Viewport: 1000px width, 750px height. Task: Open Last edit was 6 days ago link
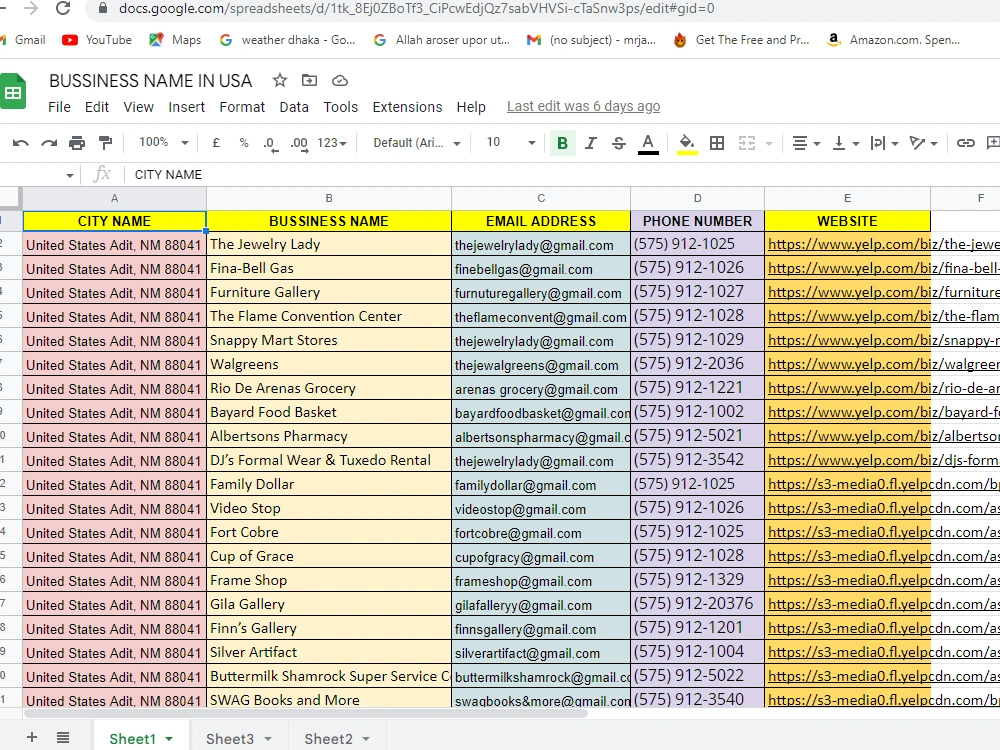coord(584,107)
